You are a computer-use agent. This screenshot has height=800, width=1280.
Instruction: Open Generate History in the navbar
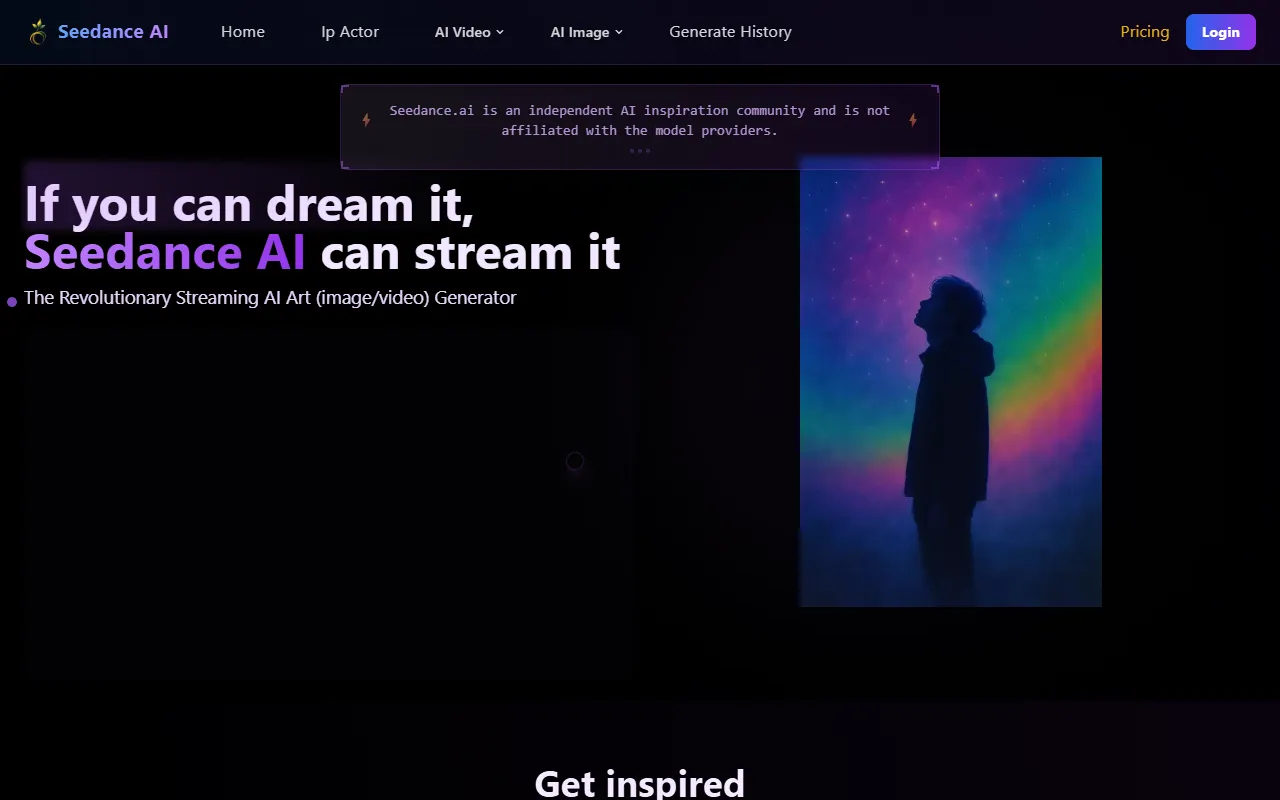coord(730,32)
